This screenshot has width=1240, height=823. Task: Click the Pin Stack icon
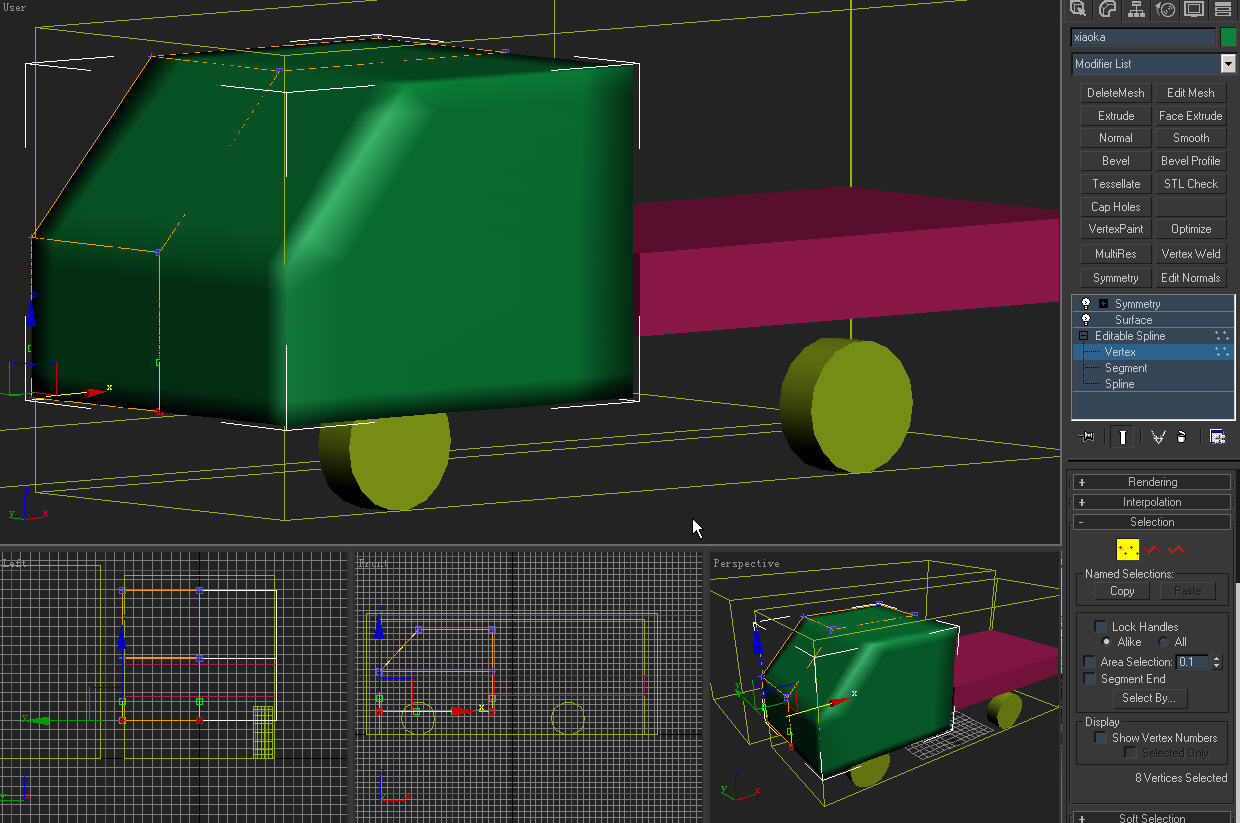pos(1088,437)
